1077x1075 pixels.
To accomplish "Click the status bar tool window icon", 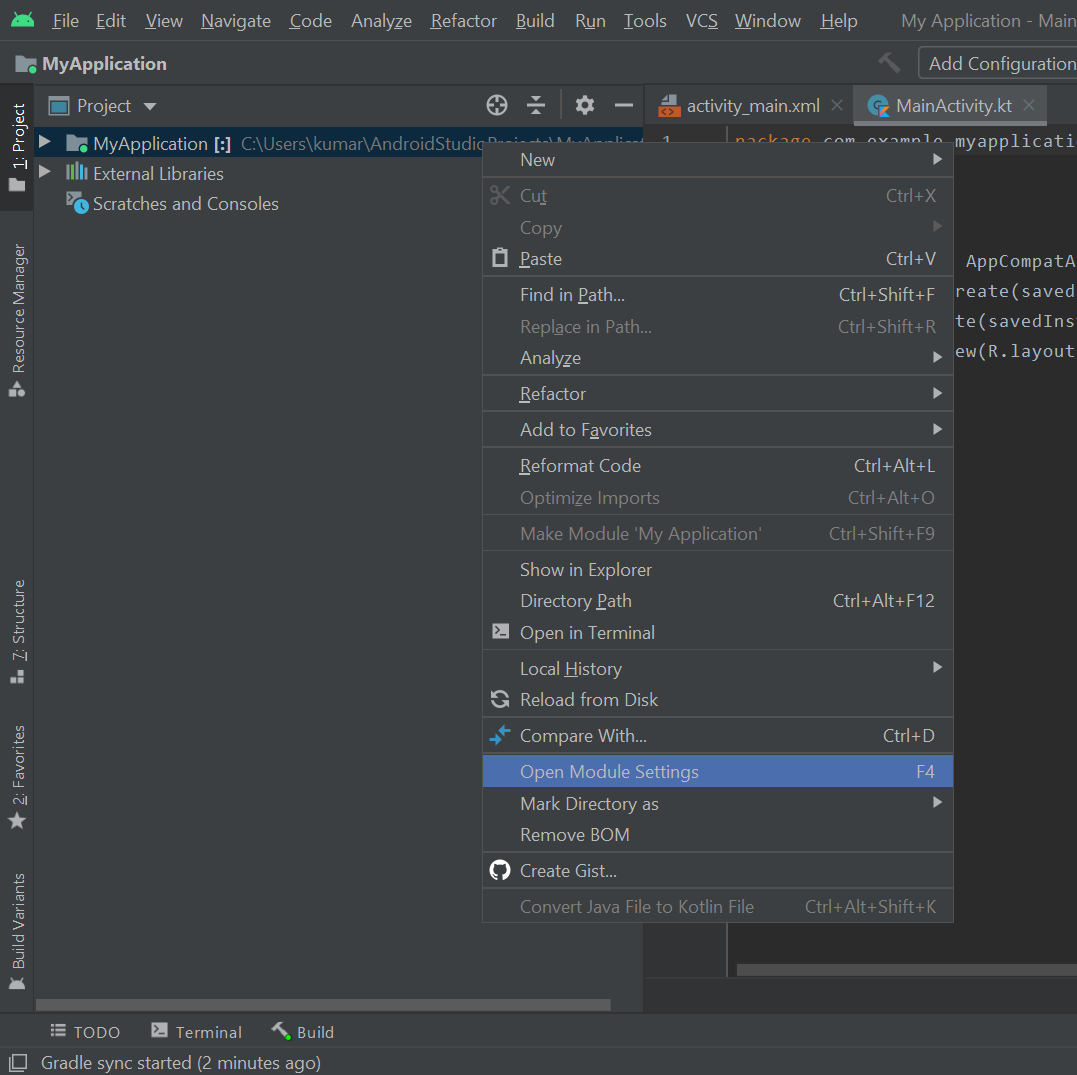I will coord(17,1063).
